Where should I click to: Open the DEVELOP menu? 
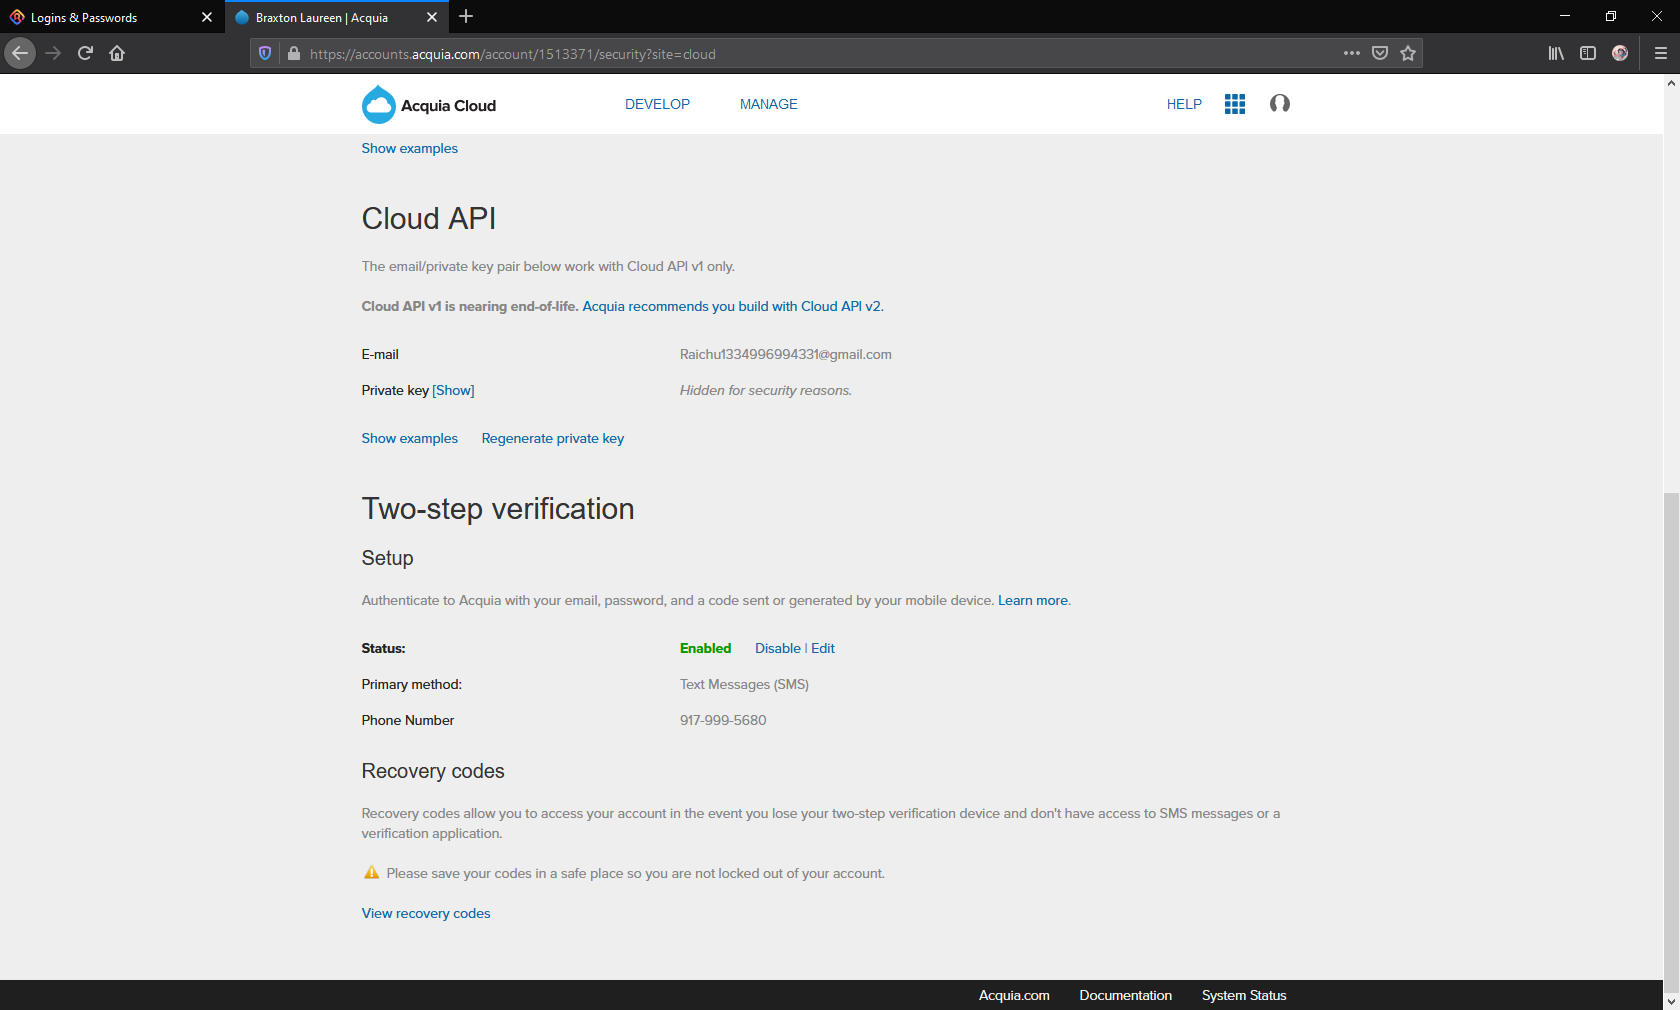coord(657,104)
